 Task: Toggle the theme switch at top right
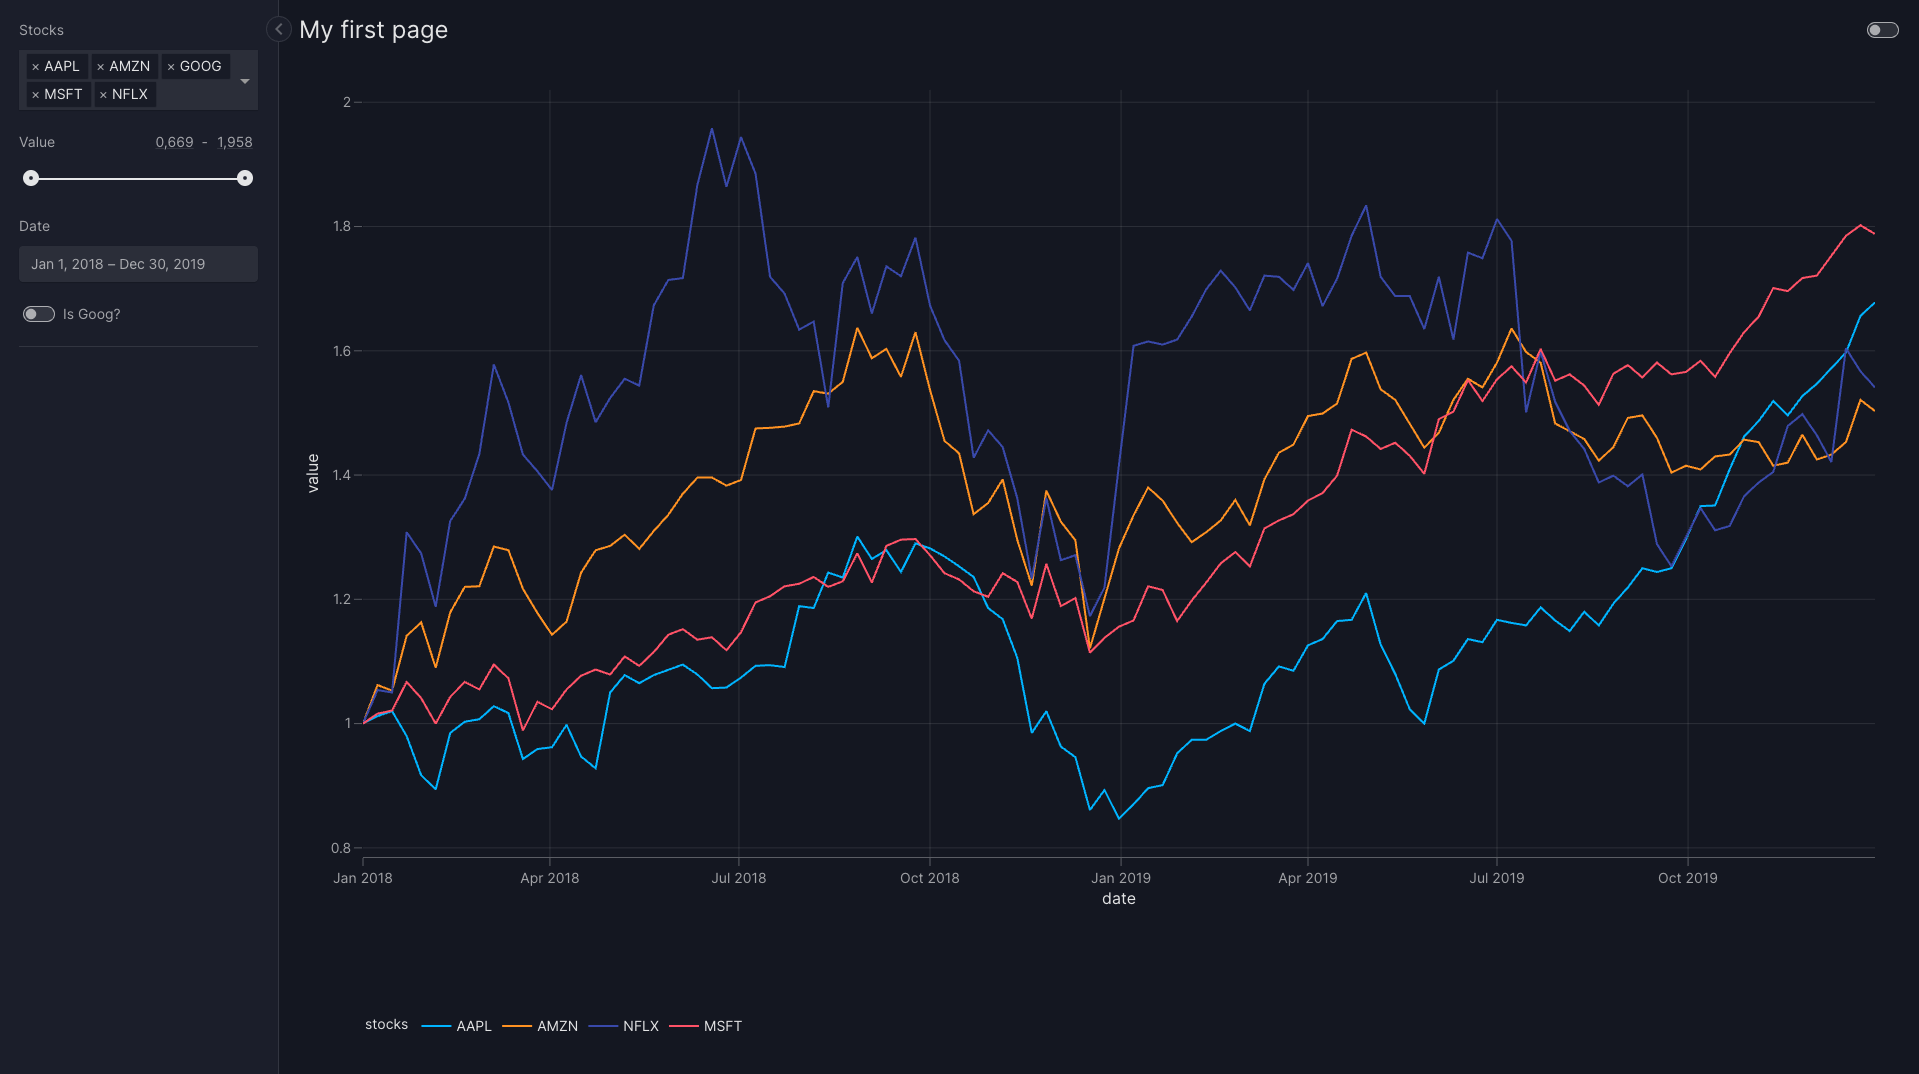[1882, 30]
